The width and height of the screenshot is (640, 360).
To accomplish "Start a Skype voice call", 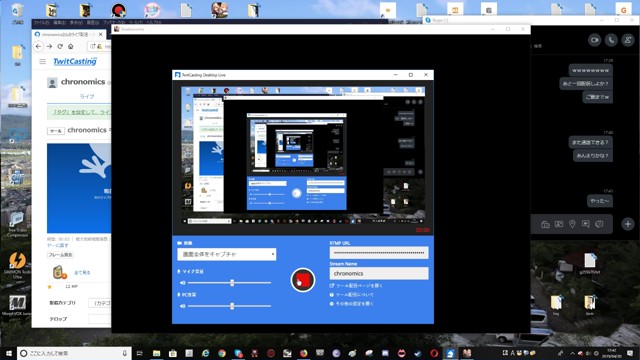I will 611,40.
